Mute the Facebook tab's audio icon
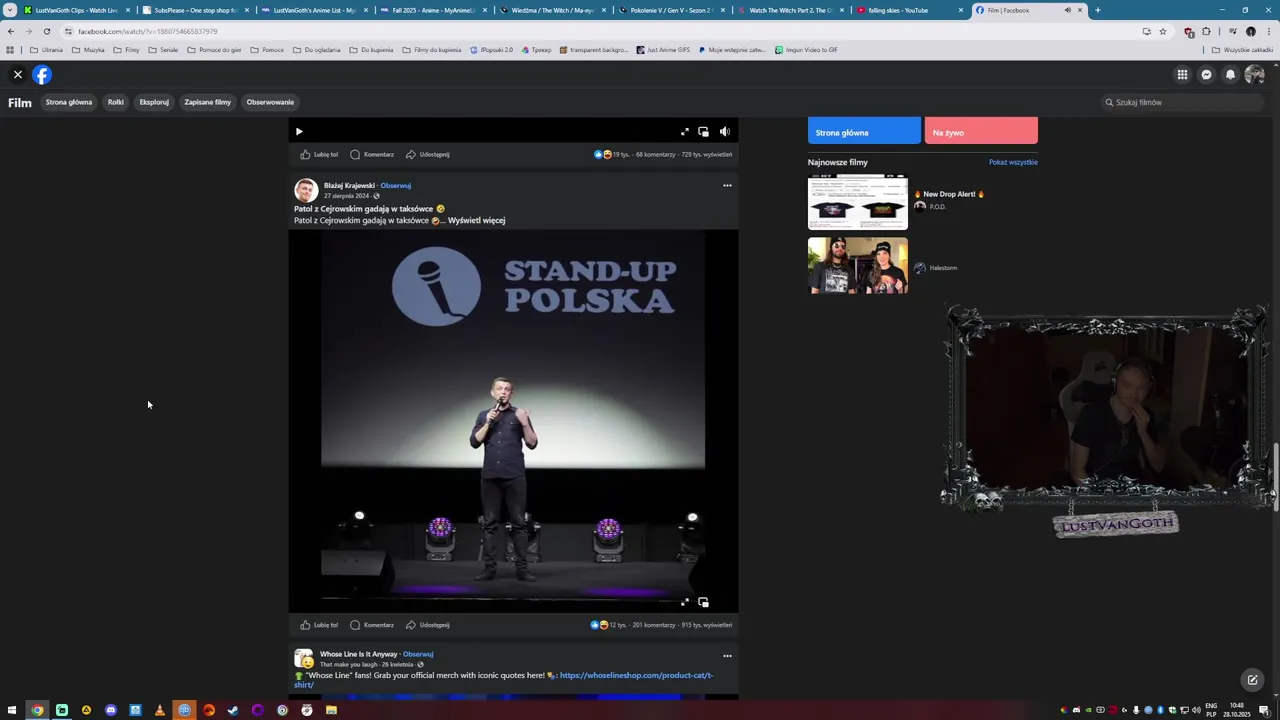The image size is (1280, 720). tap(1067, 10)
